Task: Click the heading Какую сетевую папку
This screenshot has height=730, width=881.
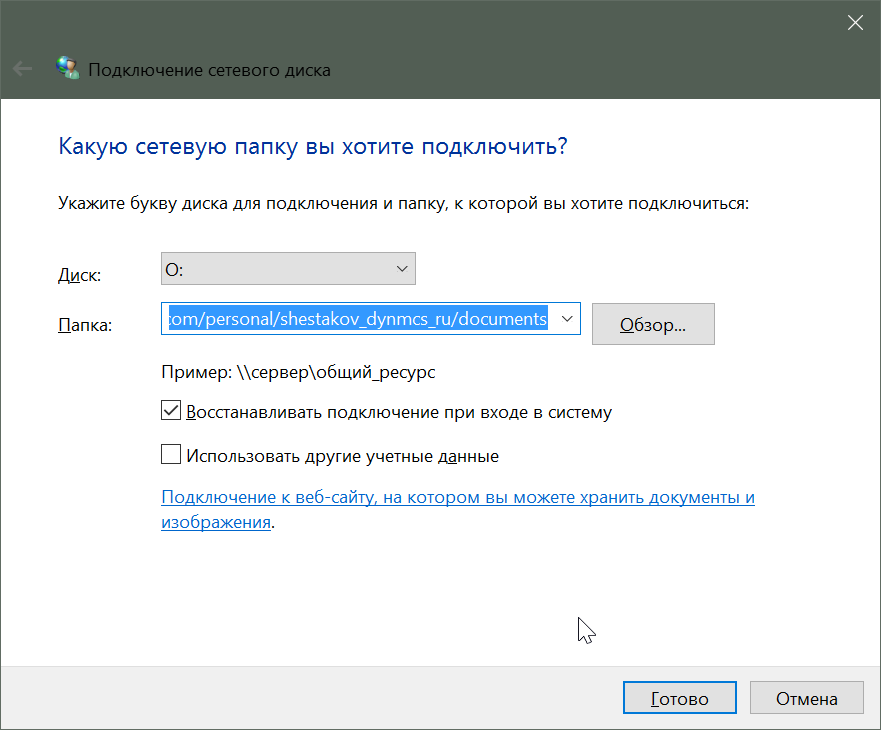Action: click(x=313, y=146)
